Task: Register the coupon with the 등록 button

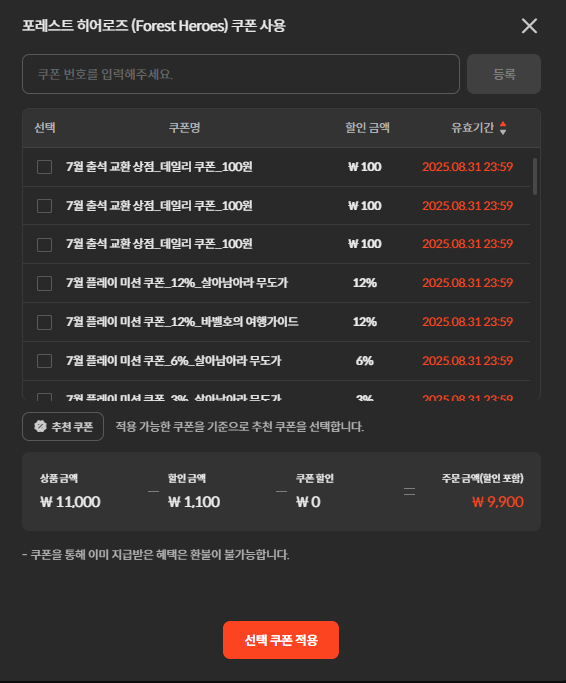Action: (x=504, y=74)
